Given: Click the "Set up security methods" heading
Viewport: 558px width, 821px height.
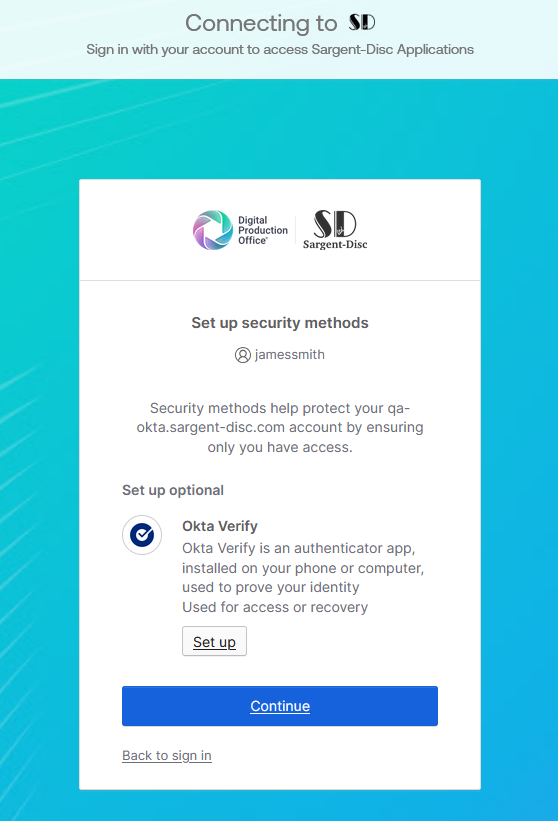Looking at the screenshot, I should coord(280,323).
